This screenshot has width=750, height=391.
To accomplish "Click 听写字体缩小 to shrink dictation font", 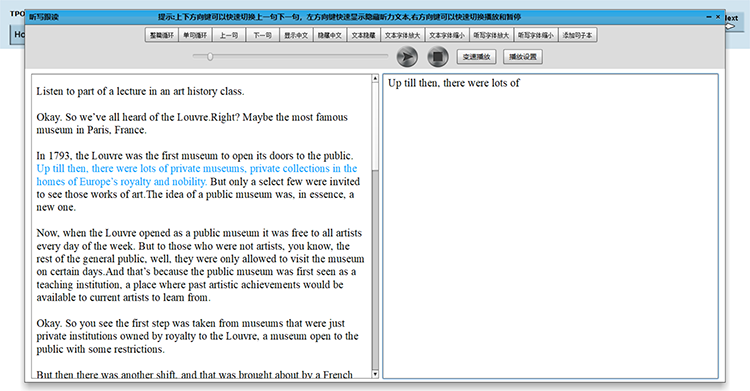I will (536, 35).
